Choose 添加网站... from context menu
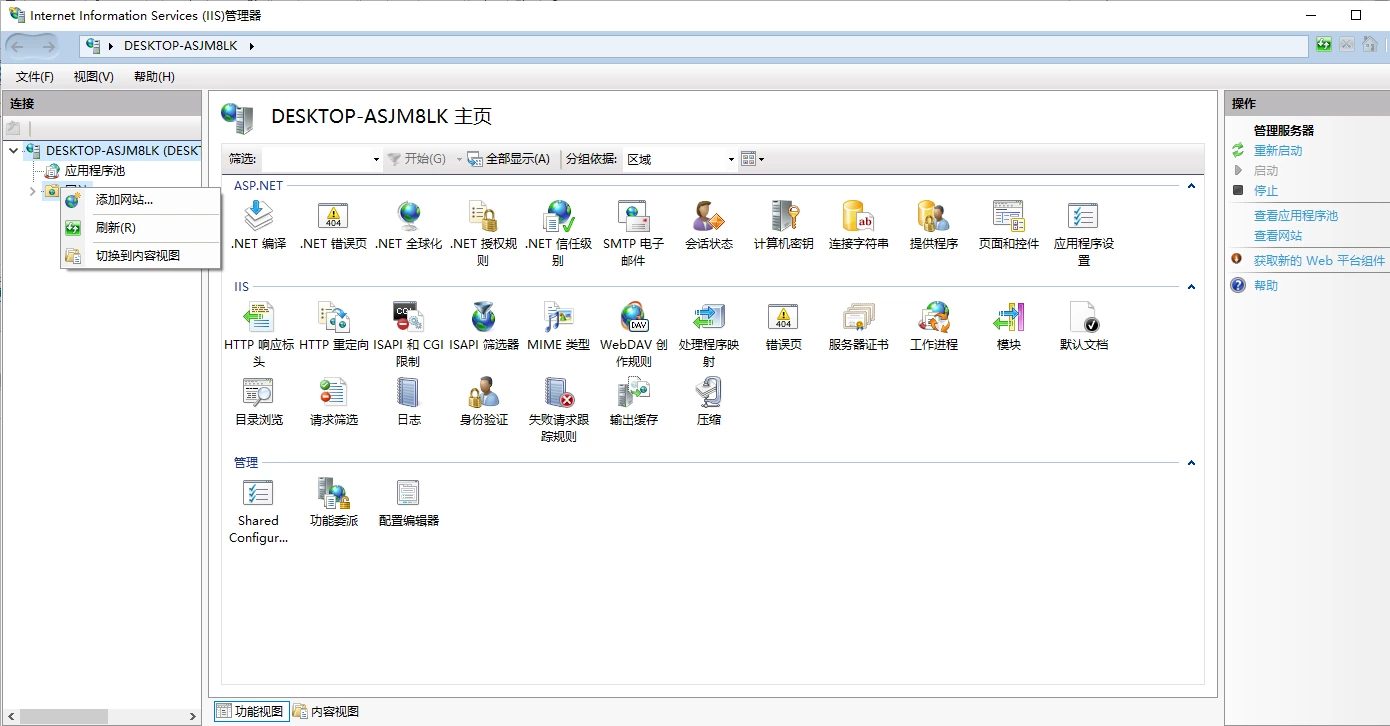The width and height of the screenshot is (1390, 726). 141,200
